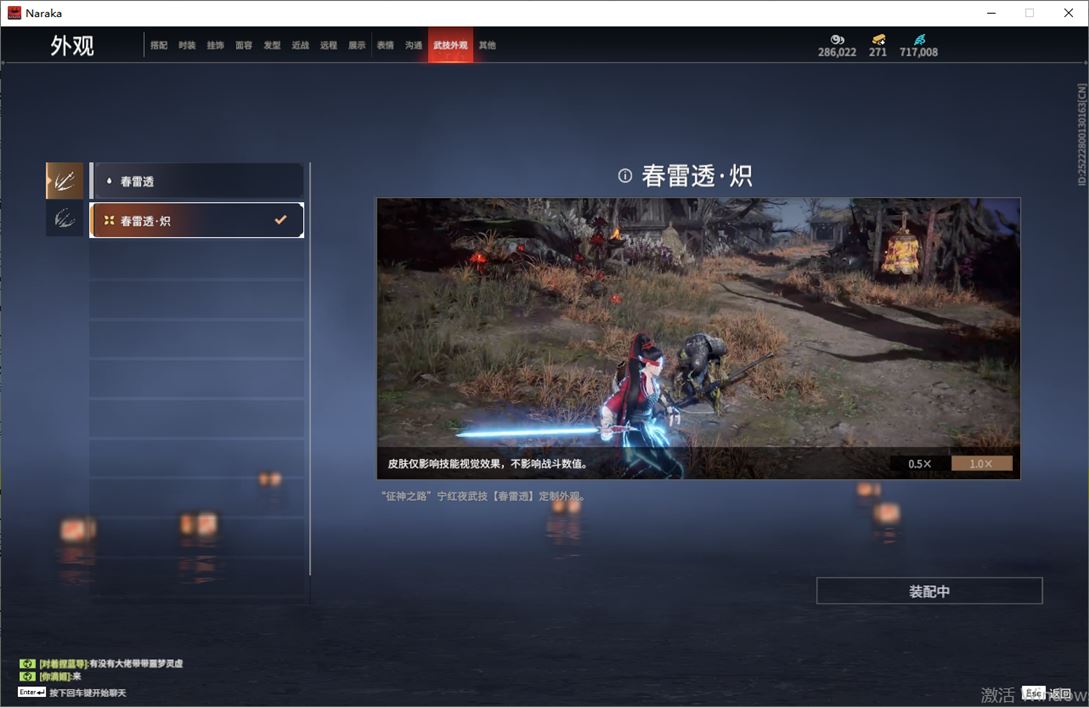Click the cross icon on the 春雷透·炽 row
Viewport: 1089px width, 707px height.
[x=109, y=220]
